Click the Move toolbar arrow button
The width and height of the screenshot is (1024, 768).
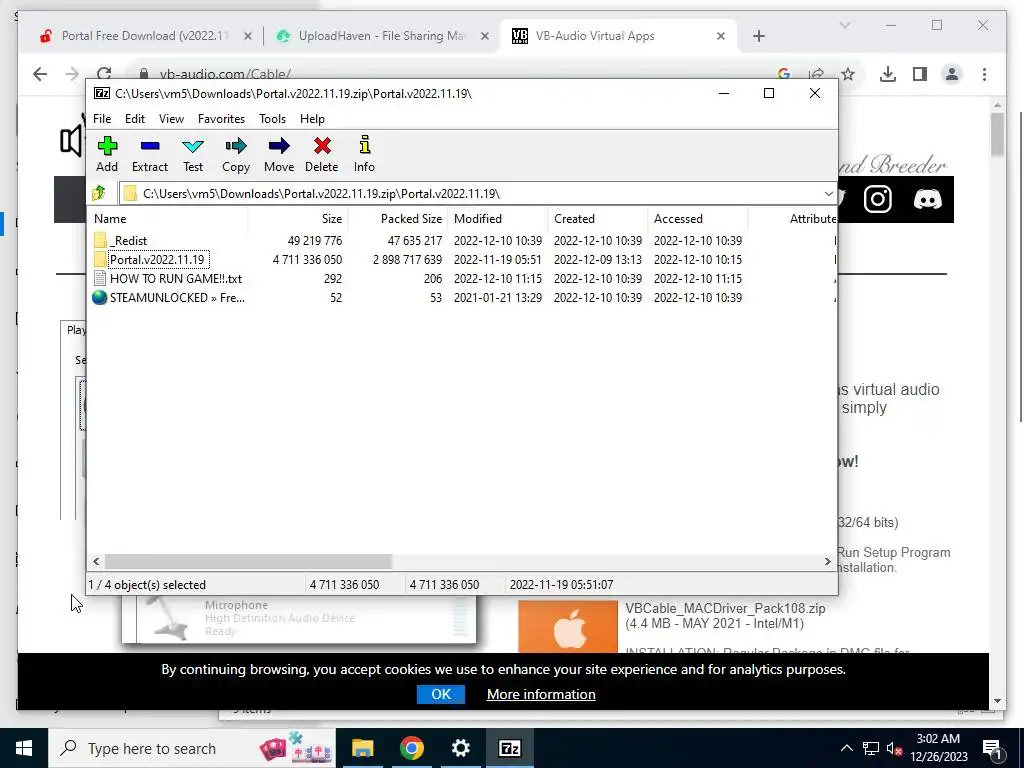point(279,154)
